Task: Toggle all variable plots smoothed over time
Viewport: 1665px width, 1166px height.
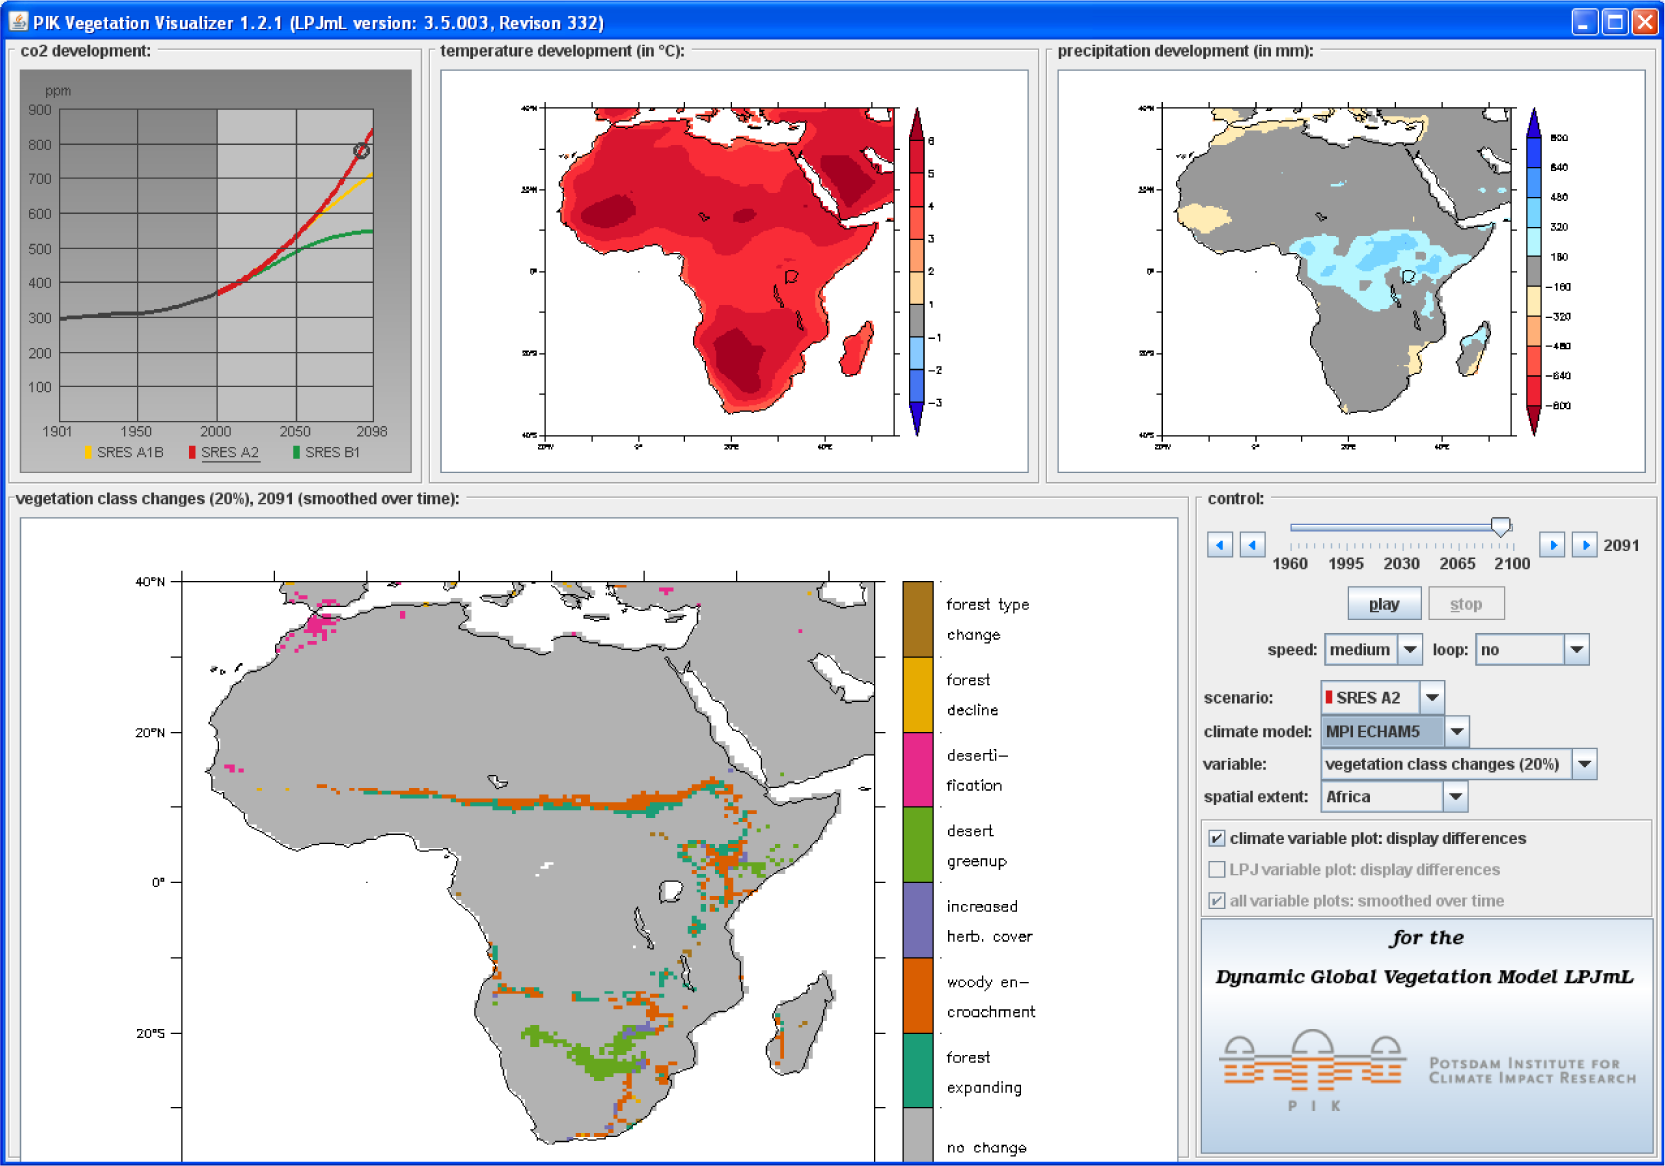Action: [1217, 901]
